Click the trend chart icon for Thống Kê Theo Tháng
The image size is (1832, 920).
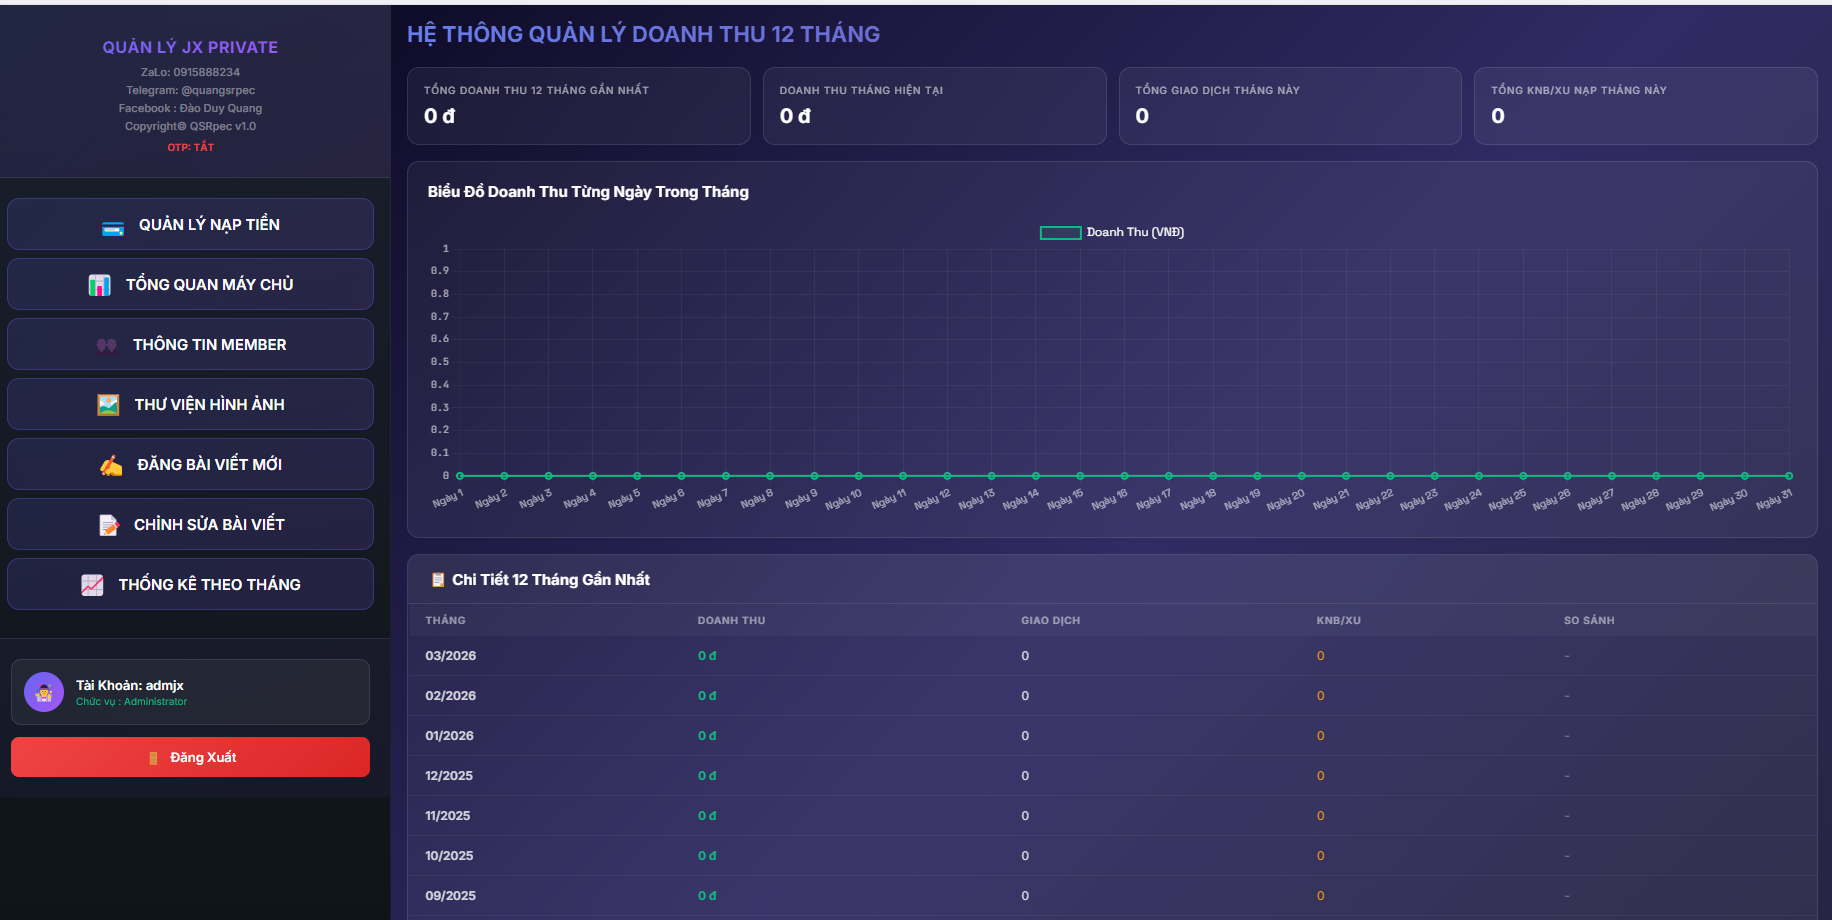click(x=92, y=585)
